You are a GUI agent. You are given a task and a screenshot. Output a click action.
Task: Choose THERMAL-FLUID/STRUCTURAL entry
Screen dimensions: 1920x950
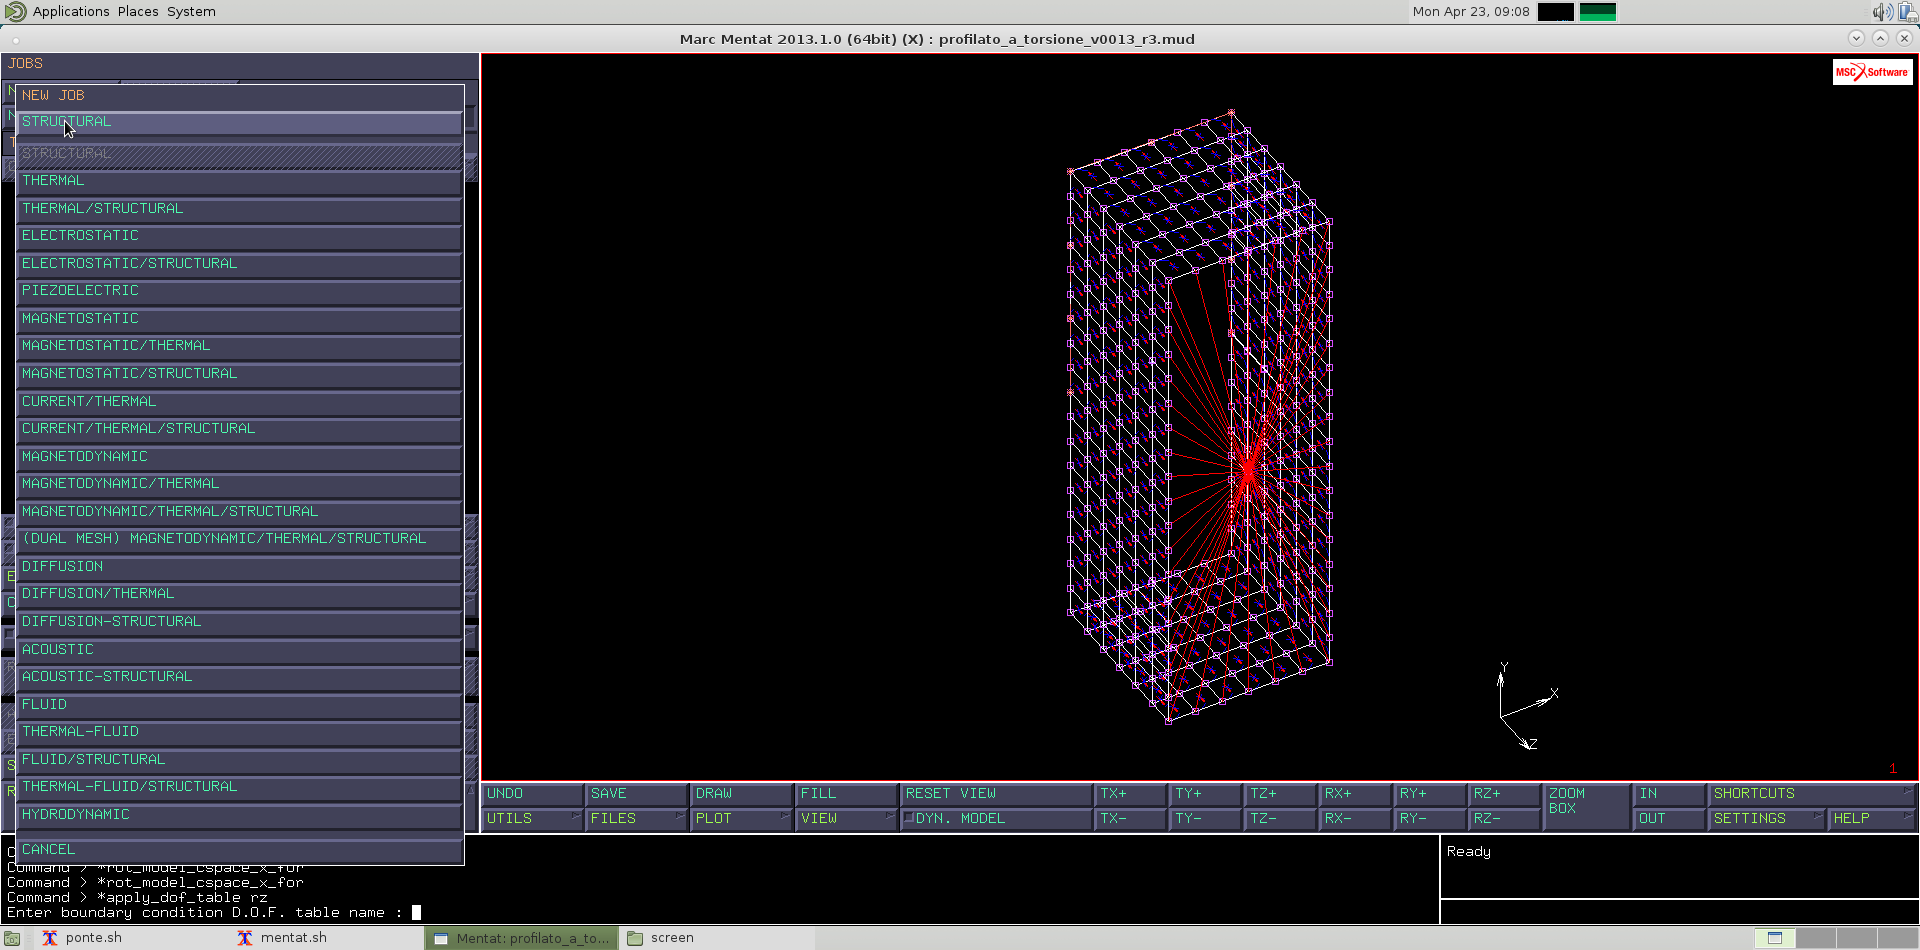click(x=239, y=787)
